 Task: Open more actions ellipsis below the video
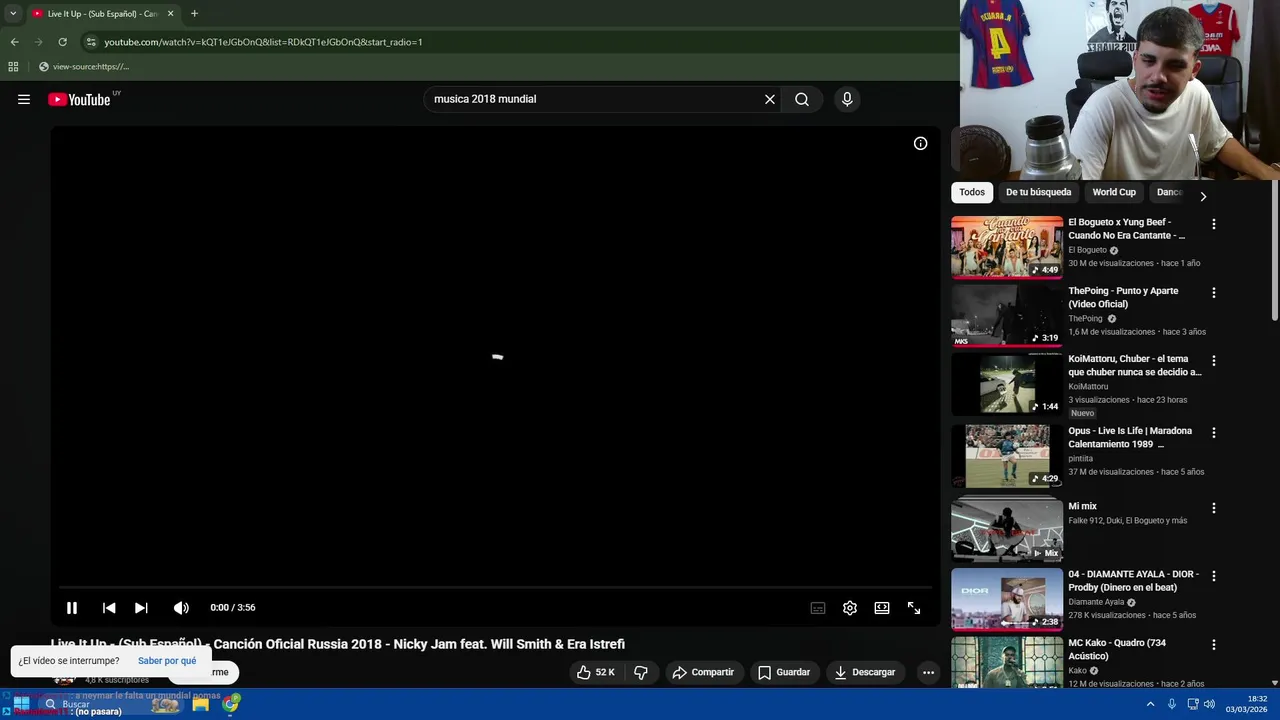[x=928, y=672]
